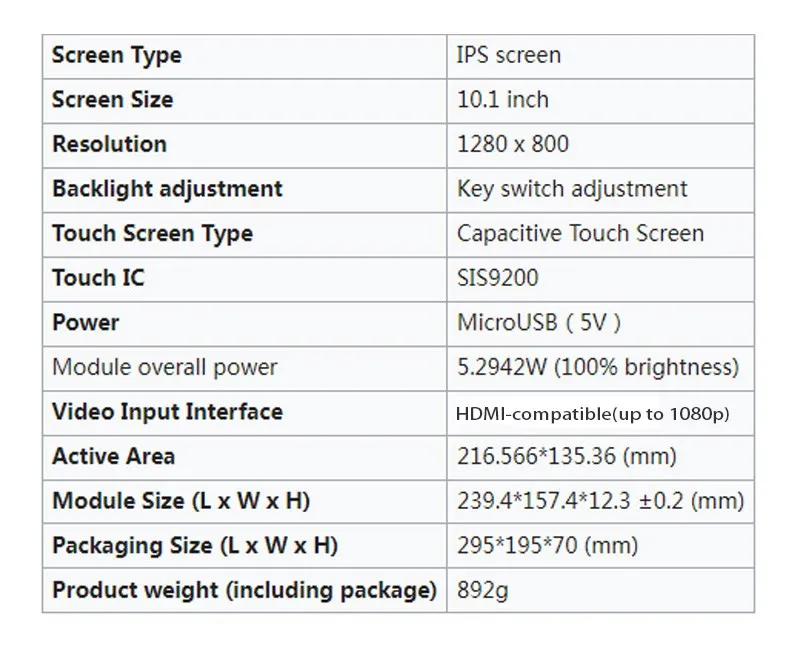Select the "1280 x 800" resolution value

[513, 144]
